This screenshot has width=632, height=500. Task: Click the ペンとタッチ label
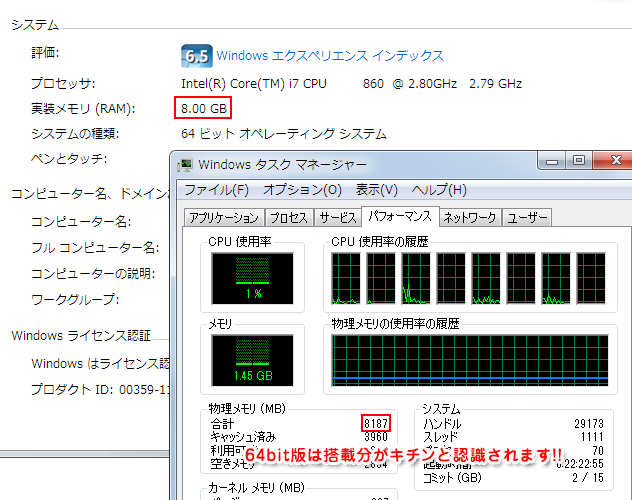pos(69,158)
